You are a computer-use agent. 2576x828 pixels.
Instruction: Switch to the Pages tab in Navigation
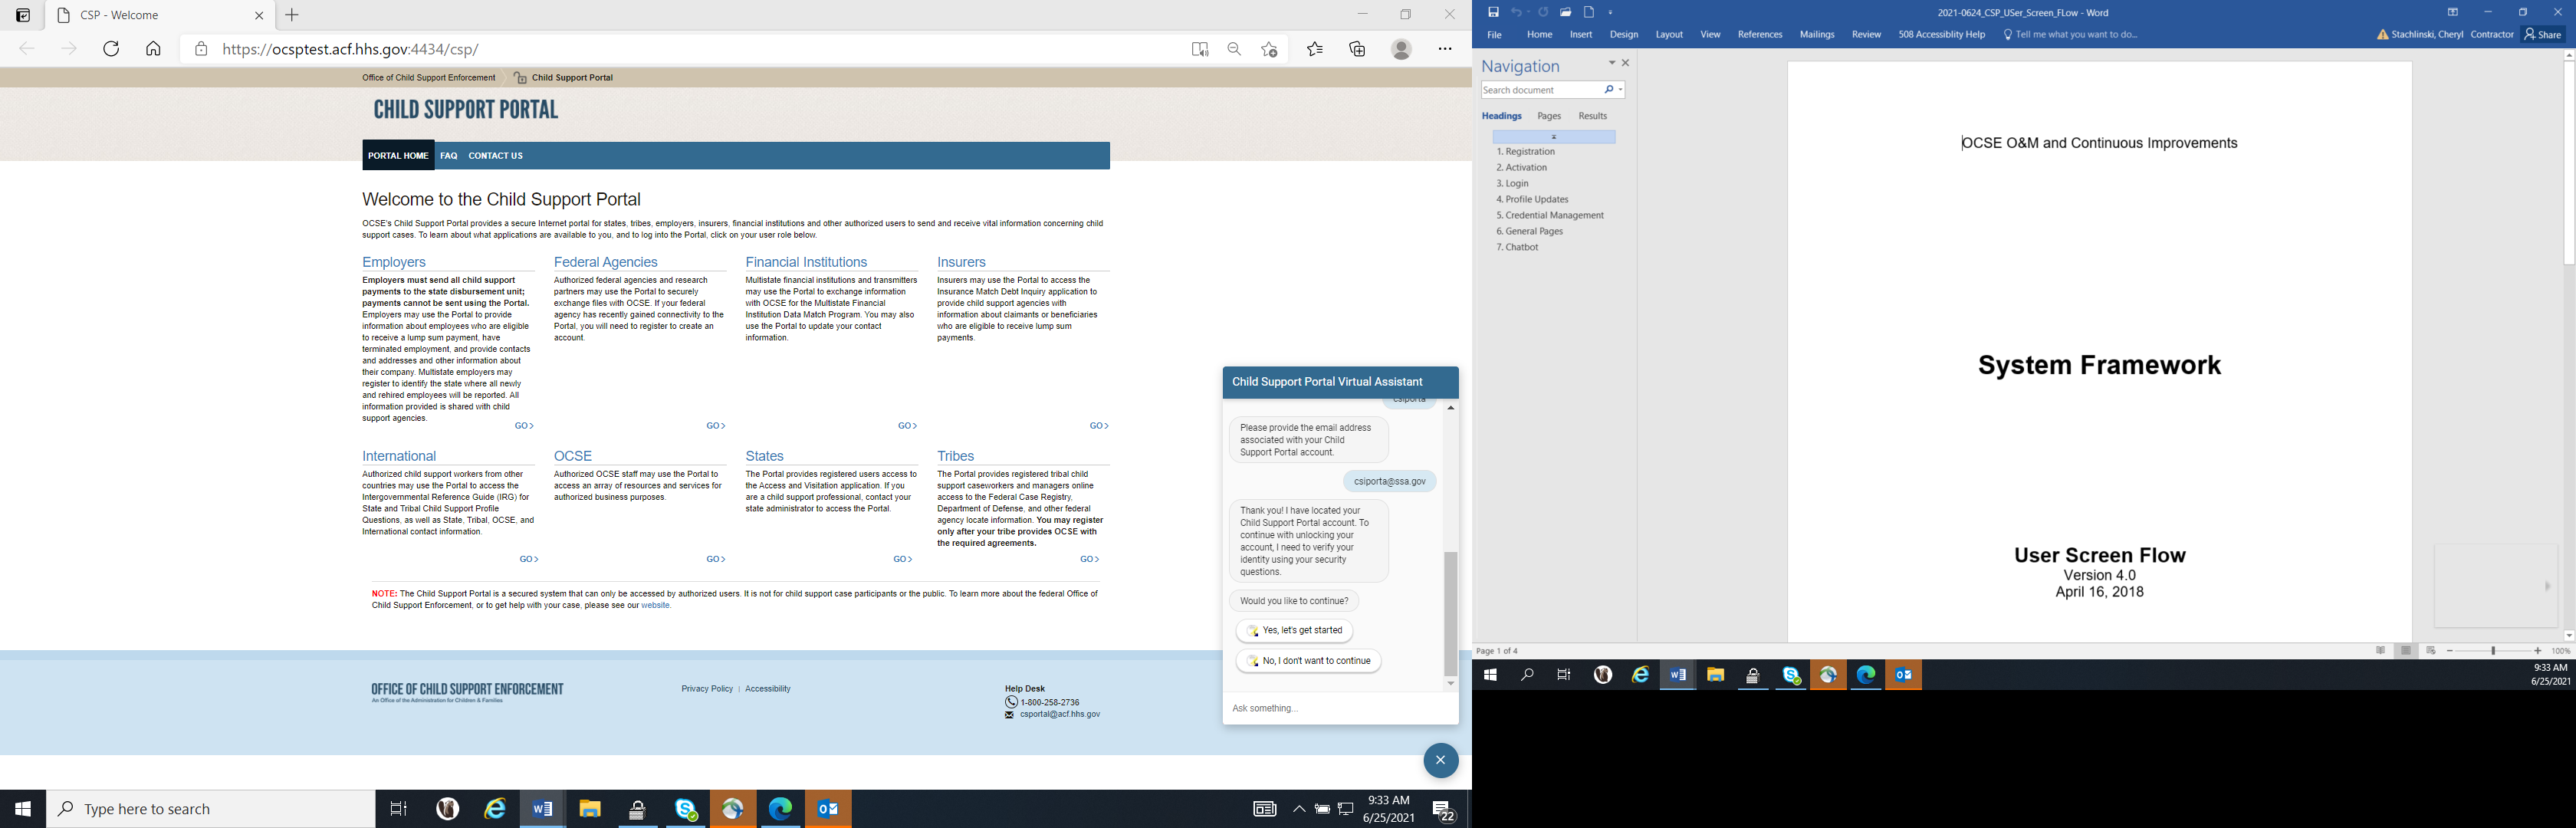[1549, 116]
